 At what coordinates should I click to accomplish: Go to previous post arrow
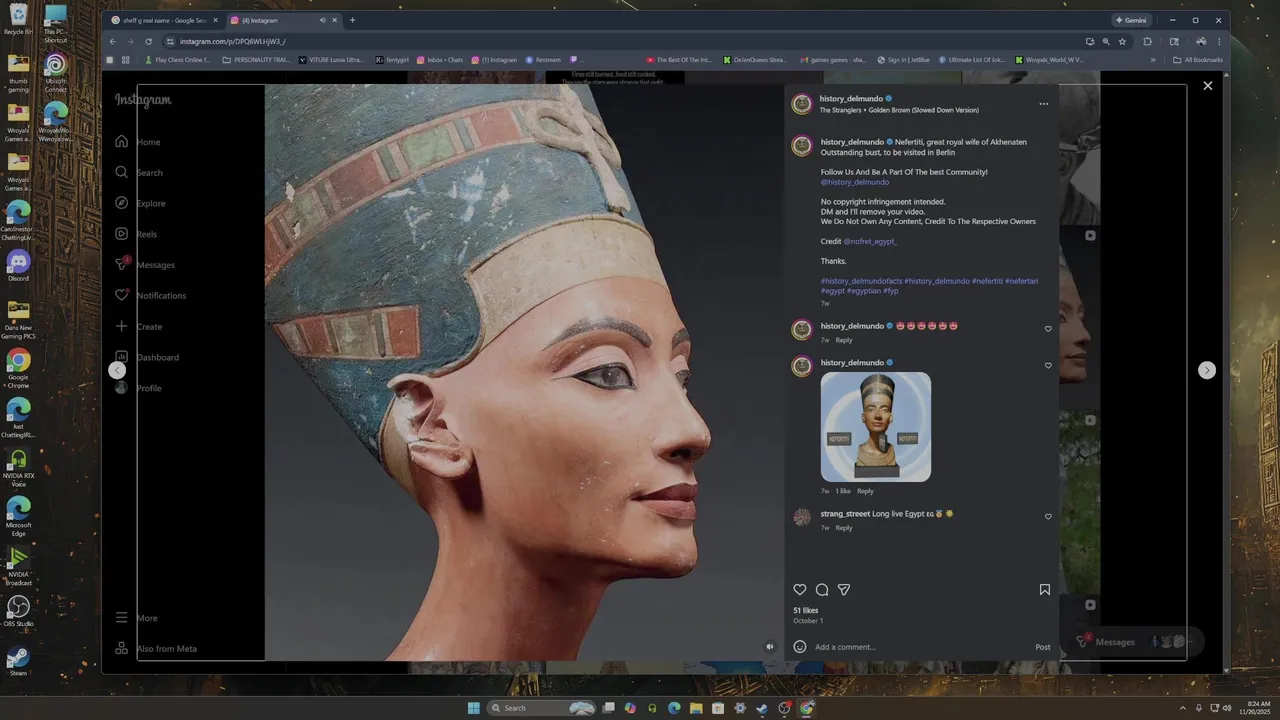pyautogui.click(x=117, y=370)
